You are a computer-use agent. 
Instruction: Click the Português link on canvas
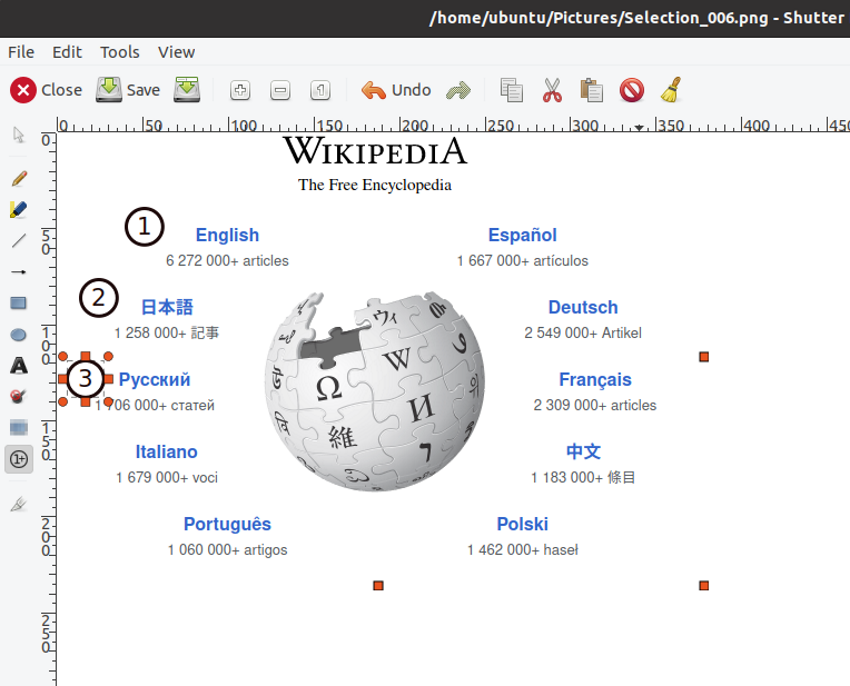(227, 524)
